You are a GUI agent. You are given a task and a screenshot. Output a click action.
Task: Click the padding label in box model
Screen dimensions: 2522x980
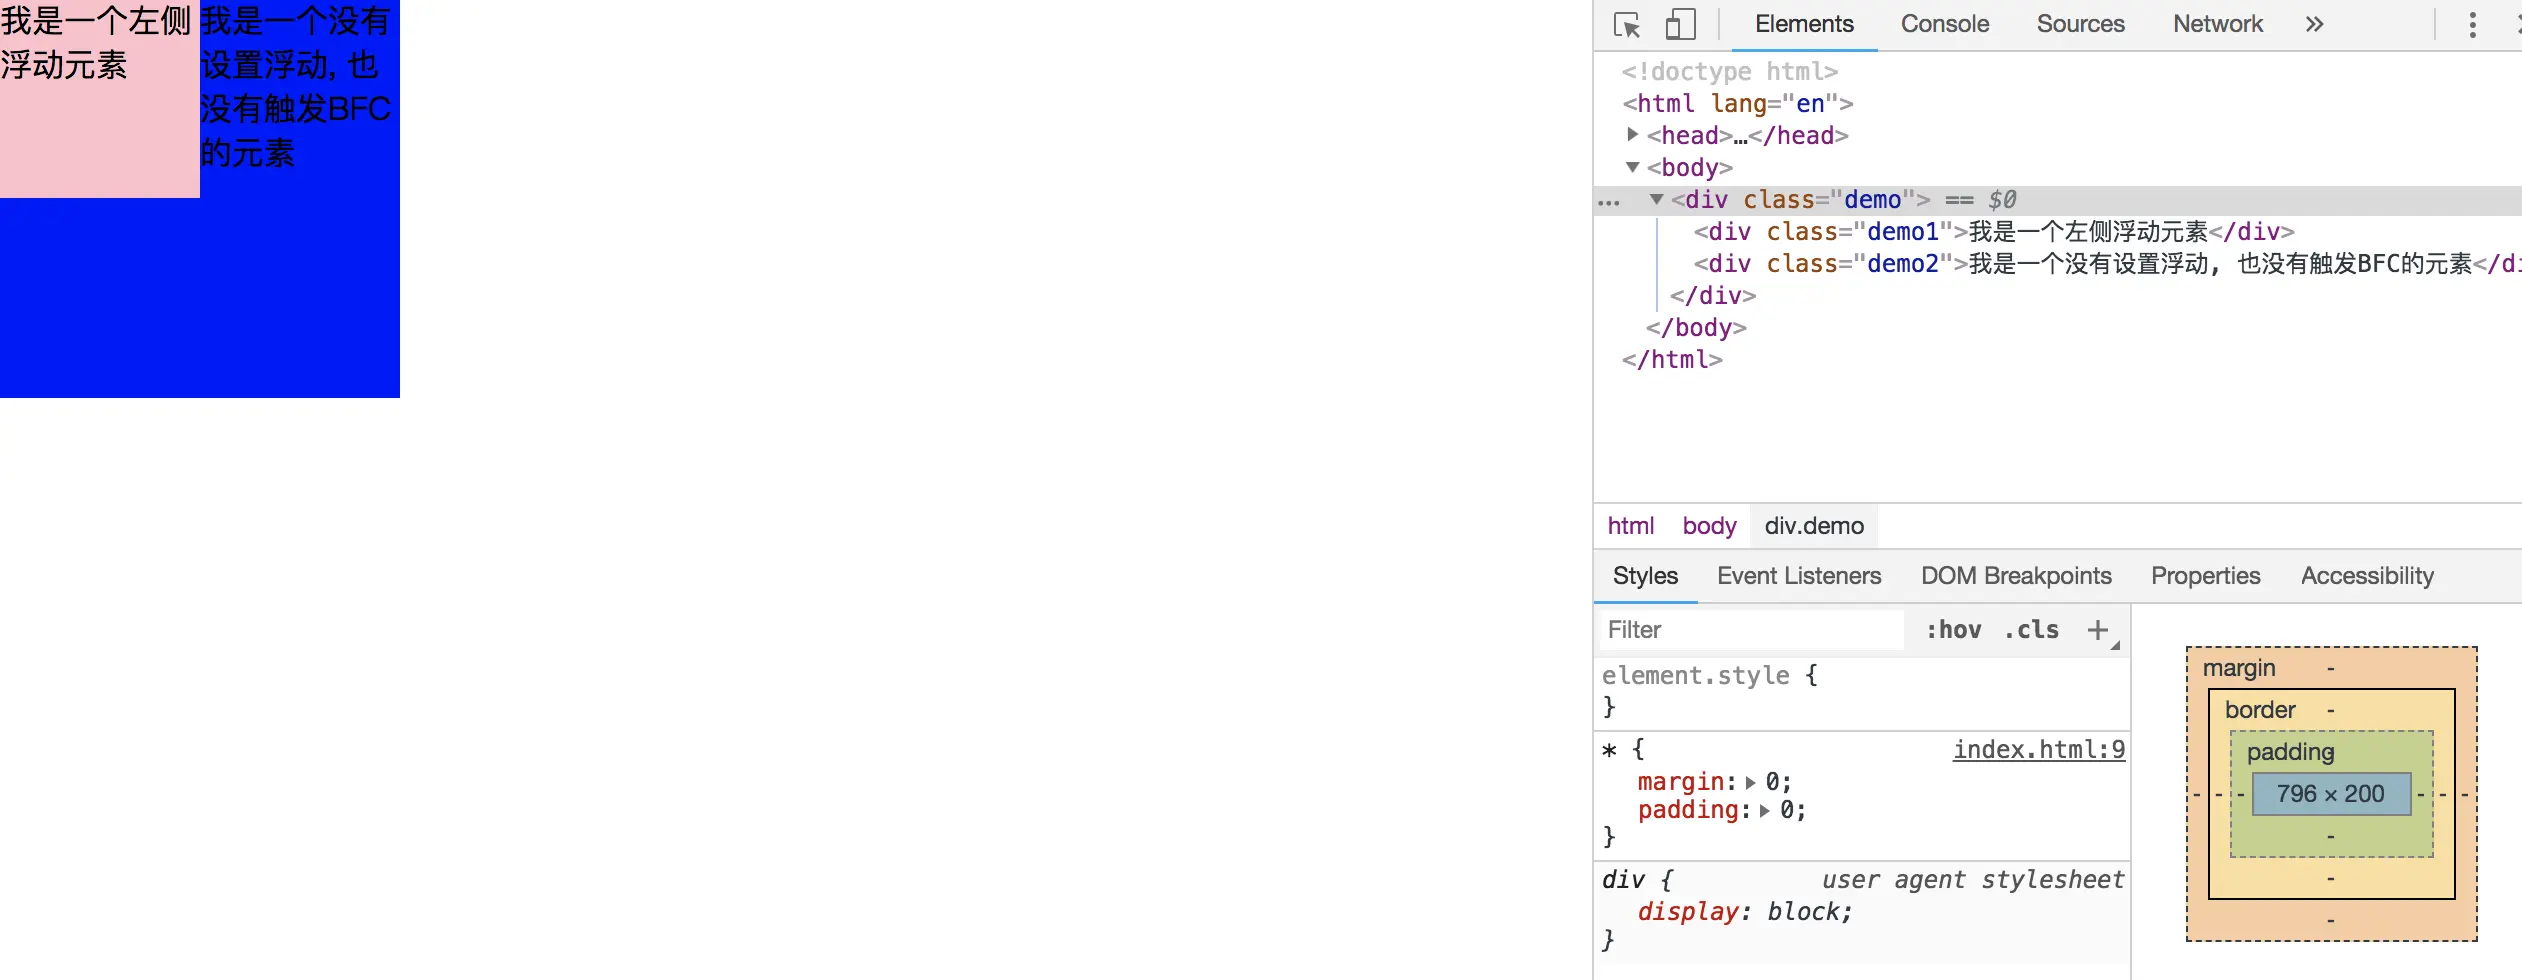[2290, 752]
